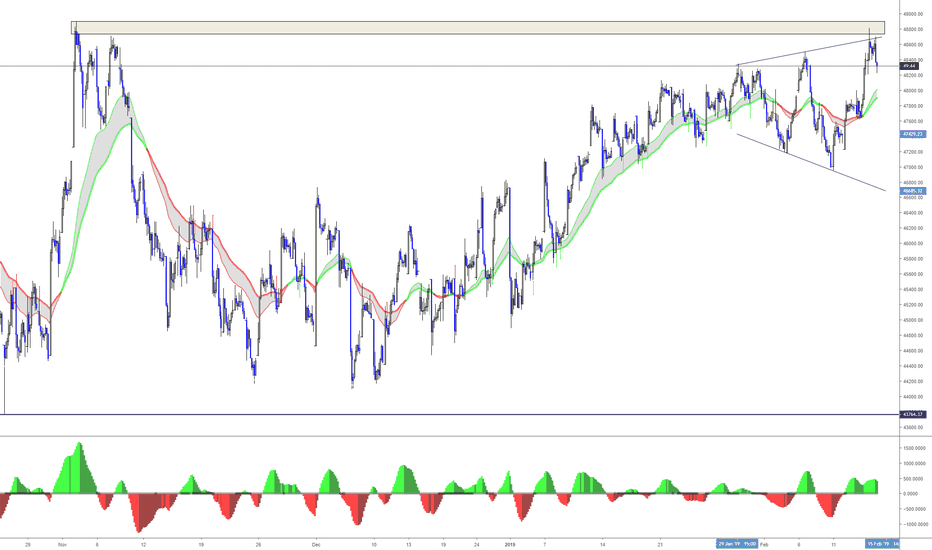Click the 15 Feb '19 date label

pos(881,544)
